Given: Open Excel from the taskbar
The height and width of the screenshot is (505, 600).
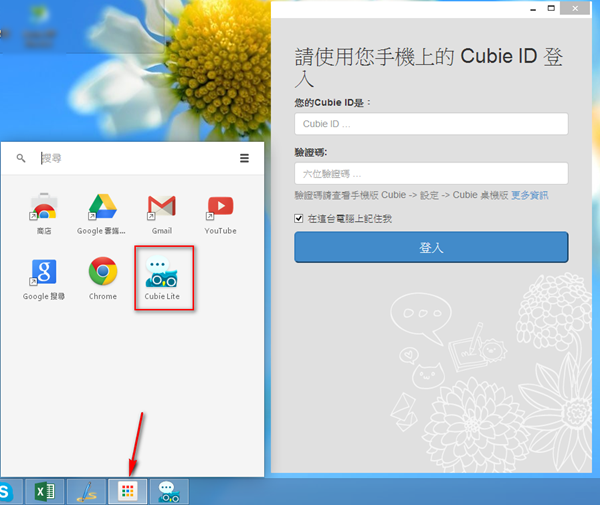Looking at the screenshot, I should pos(45,492).
